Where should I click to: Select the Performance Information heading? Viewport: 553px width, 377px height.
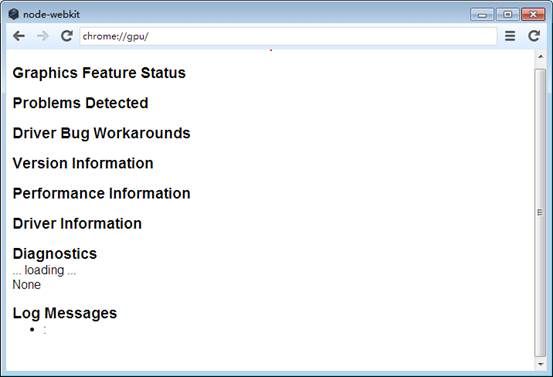coord(102,194)
